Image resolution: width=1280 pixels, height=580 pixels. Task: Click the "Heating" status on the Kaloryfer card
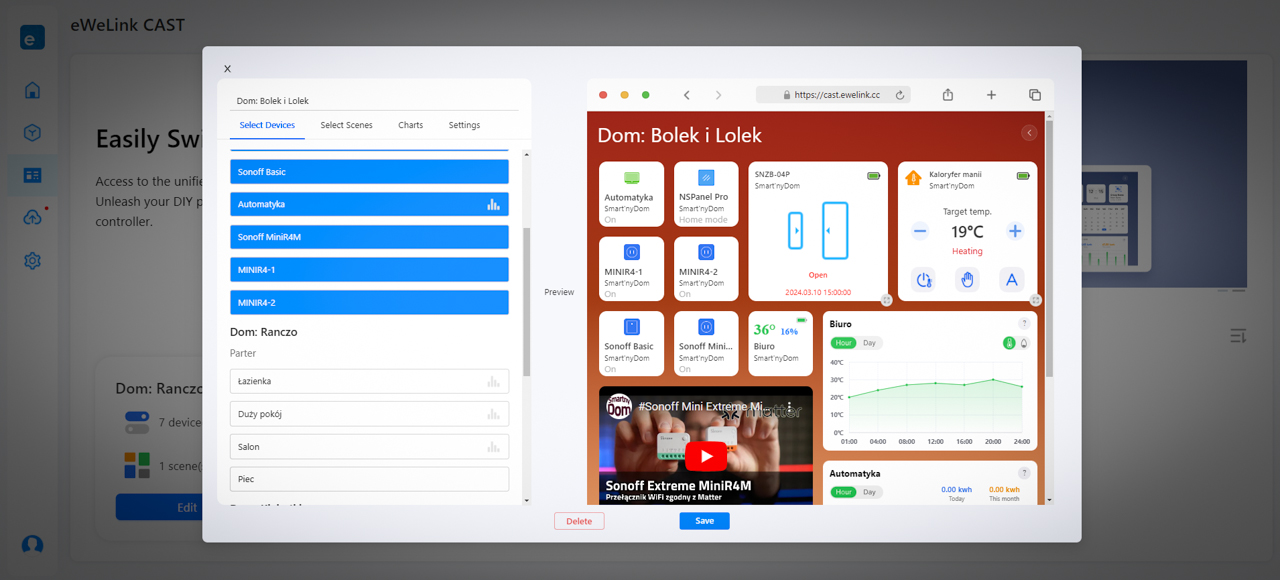(967, 251)
